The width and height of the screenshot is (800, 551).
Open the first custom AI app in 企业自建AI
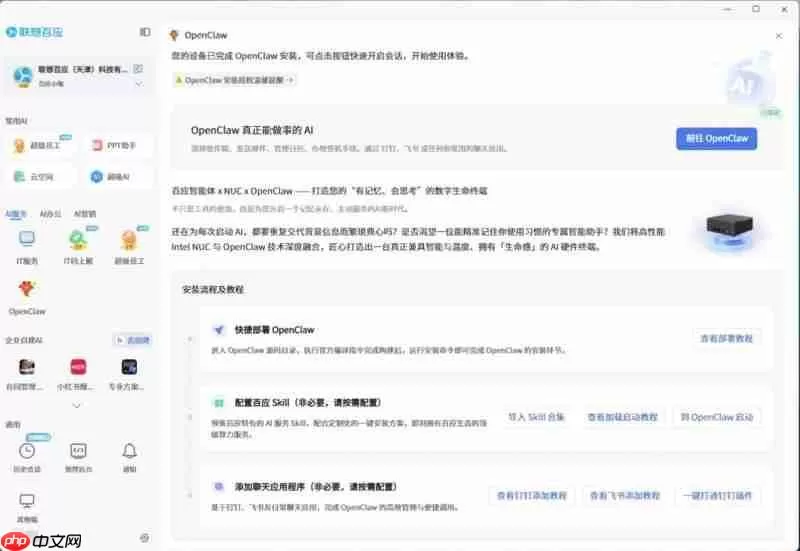pyautogui.click(x=27, y=366)
